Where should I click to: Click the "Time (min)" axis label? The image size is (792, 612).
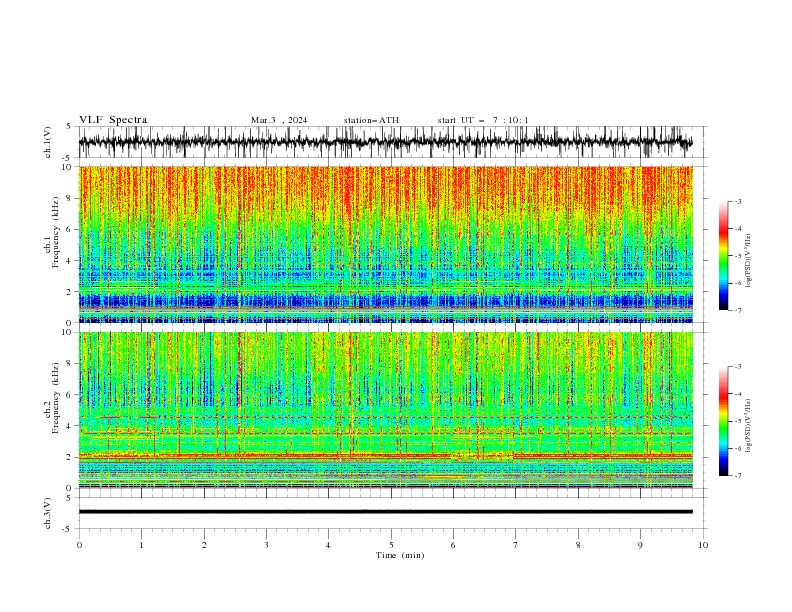(400, 555)
